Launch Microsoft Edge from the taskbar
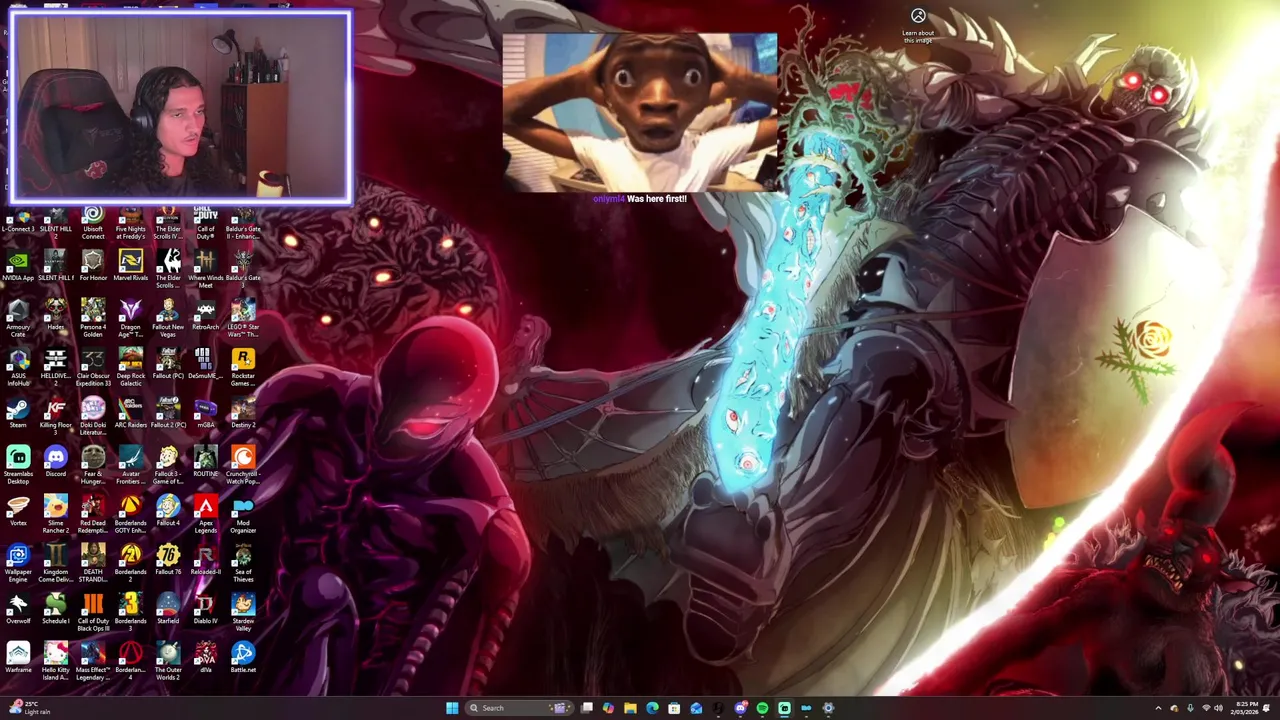Image resolution: width=1280 pixels, height=720 pixels. click(x=652, y=708)
